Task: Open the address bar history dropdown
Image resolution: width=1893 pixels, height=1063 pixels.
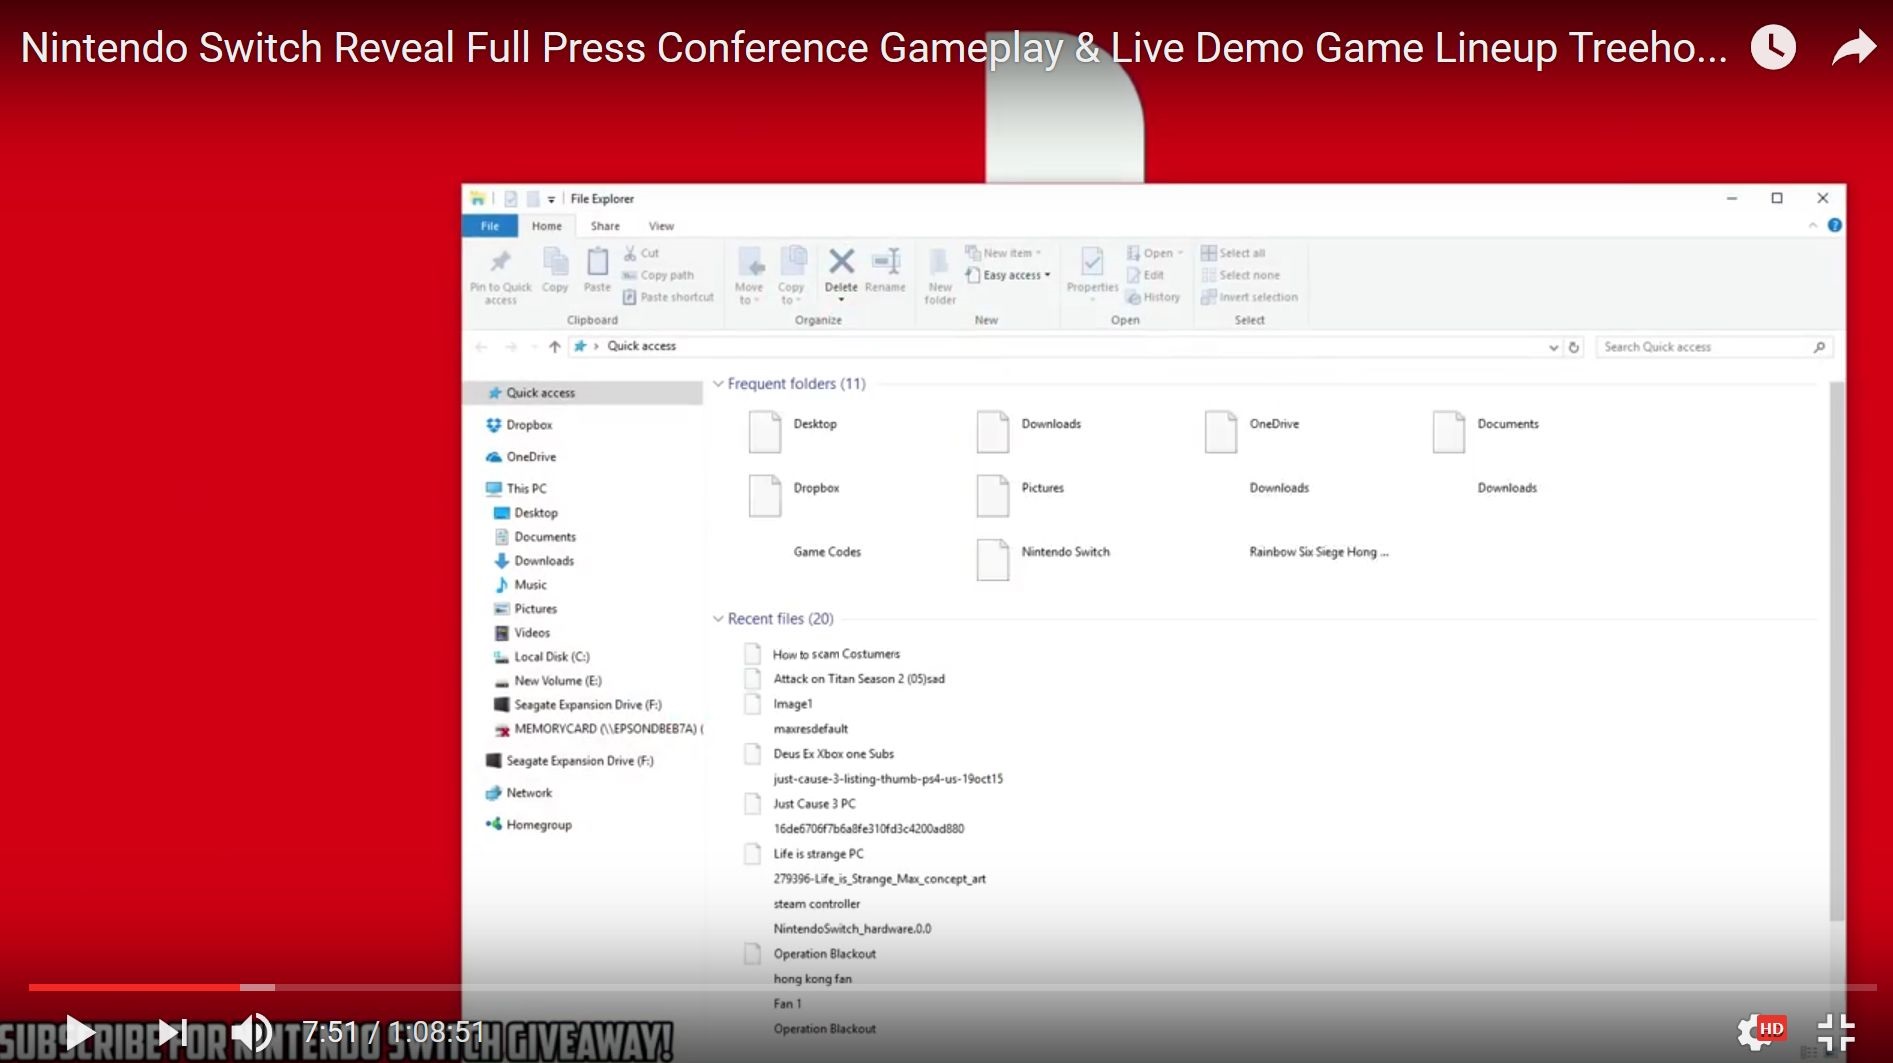Action: (x=1553, y=347)
